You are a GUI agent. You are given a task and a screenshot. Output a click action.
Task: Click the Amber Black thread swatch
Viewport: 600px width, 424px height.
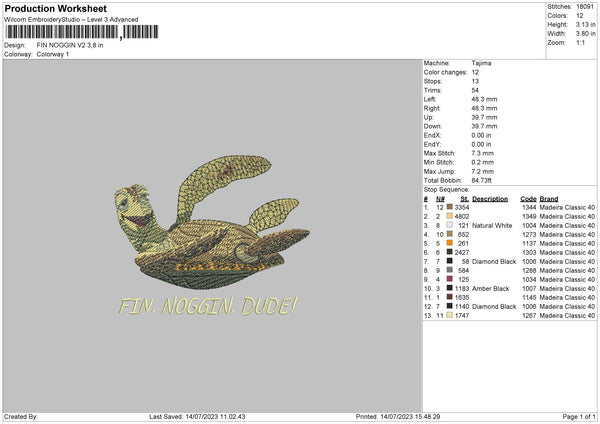[450, 288]
